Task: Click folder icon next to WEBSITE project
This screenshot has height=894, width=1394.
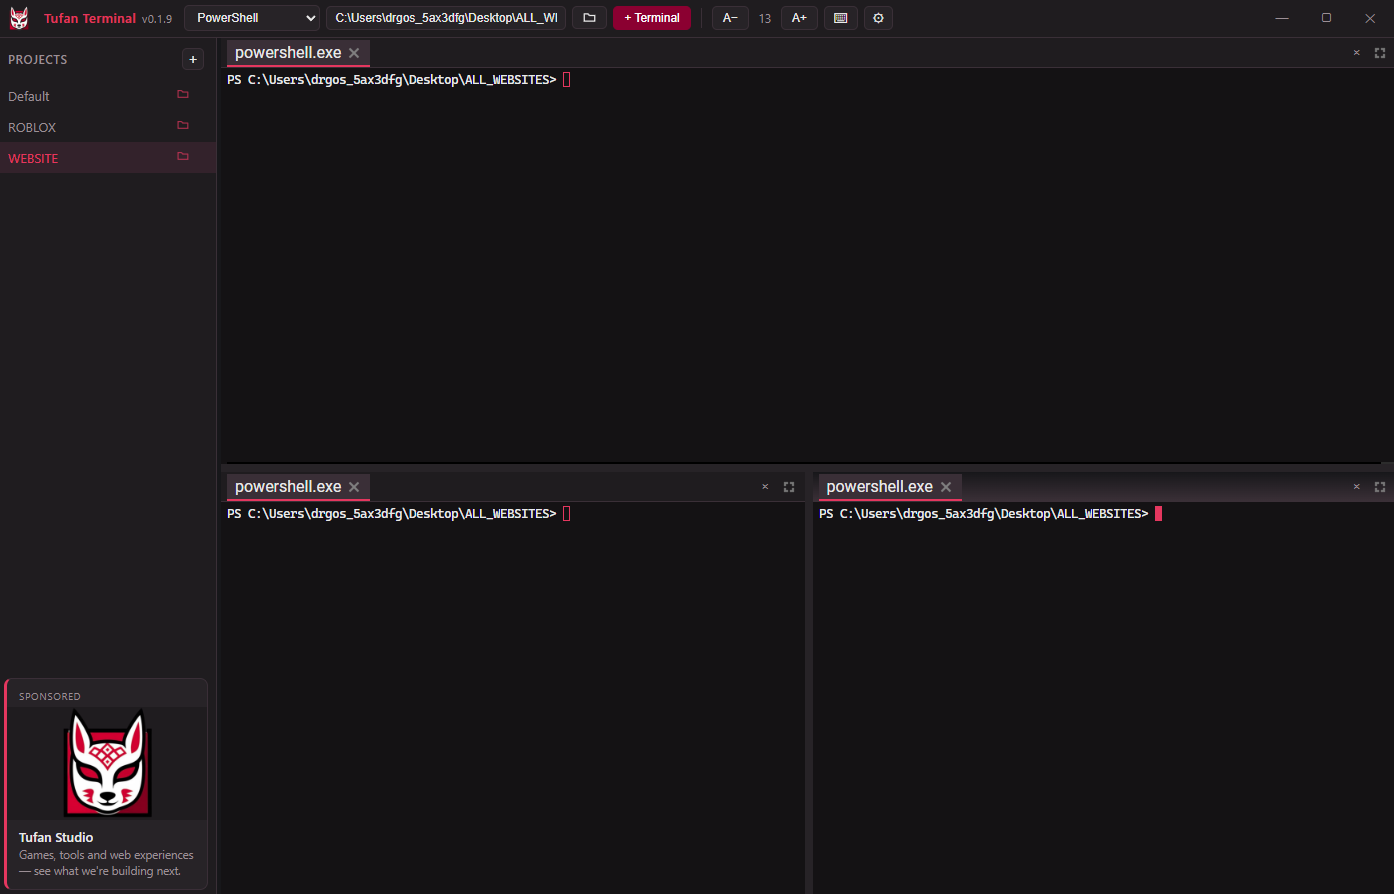Action: pos(183,157)
